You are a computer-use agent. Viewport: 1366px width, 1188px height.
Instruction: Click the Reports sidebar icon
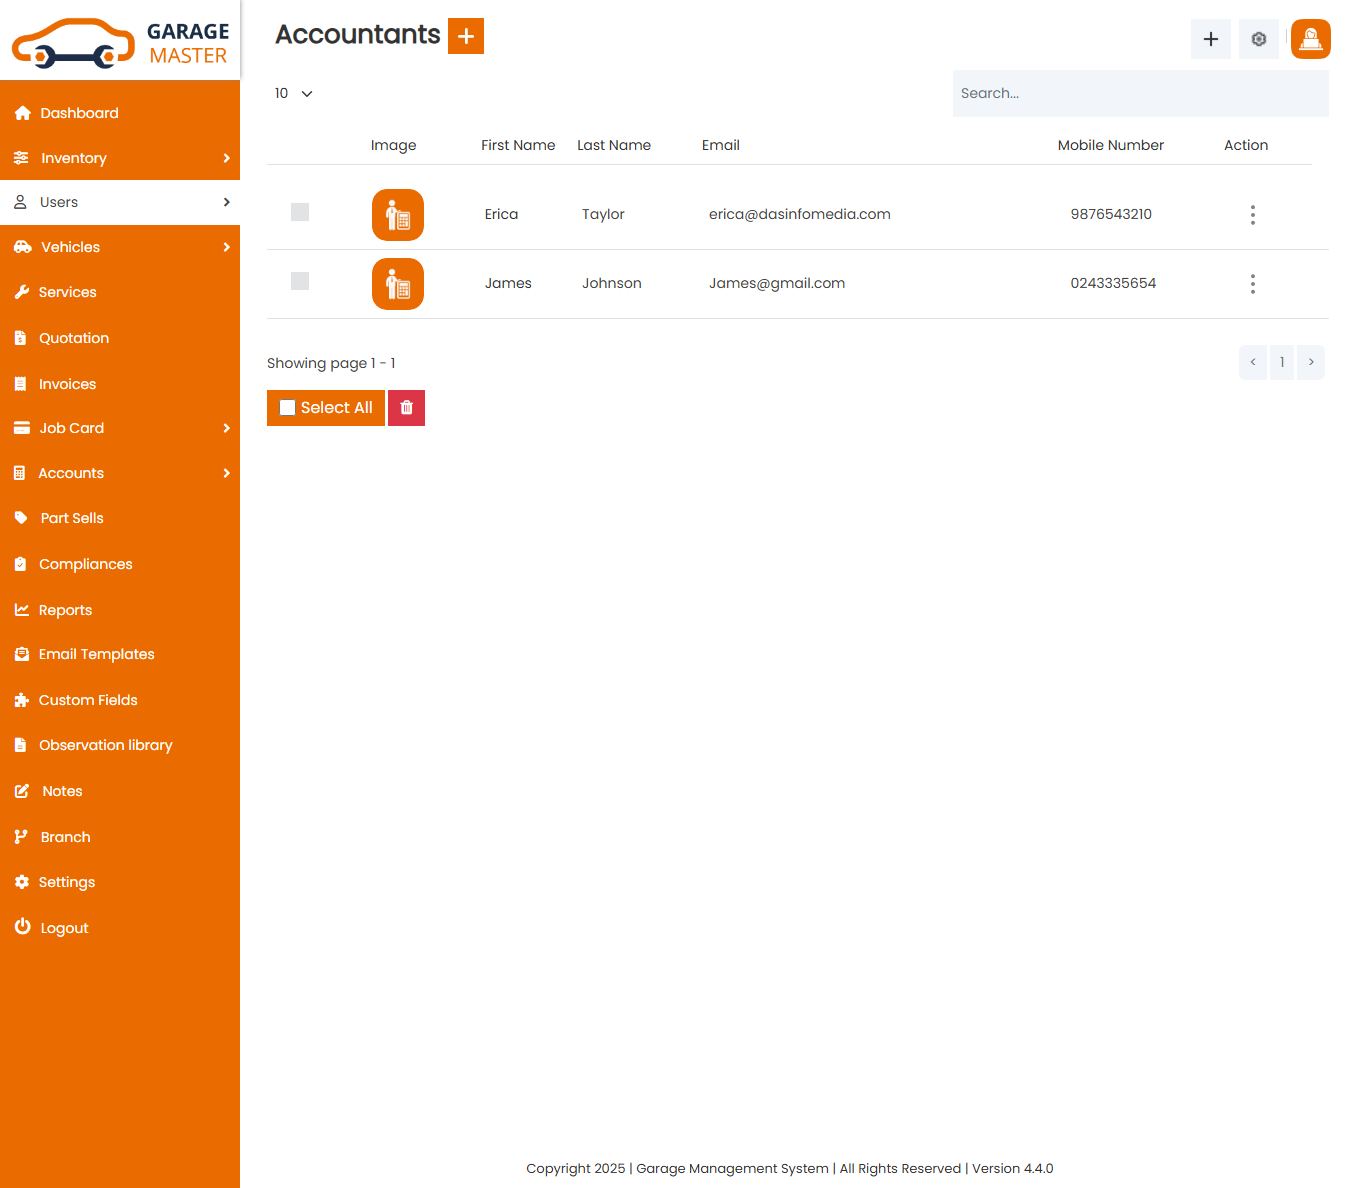pos(22,609)
